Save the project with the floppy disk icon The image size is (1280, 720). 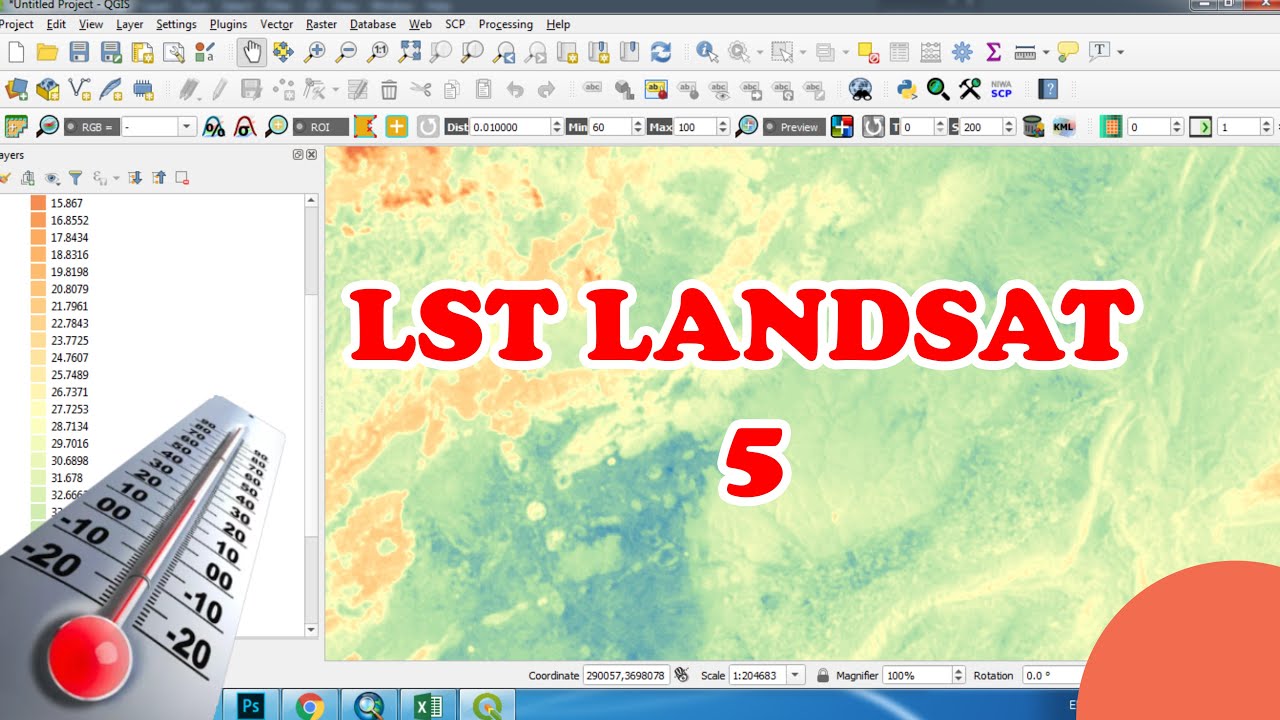click(79, 51)
